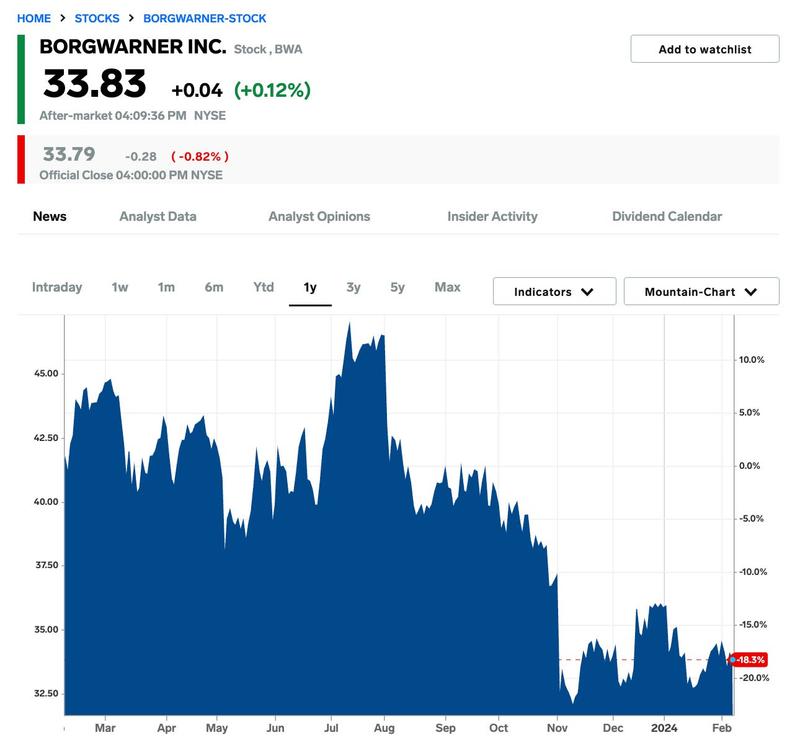Switch chart to the 3y range
Screen dimensions: 800x748
point(354,287)
